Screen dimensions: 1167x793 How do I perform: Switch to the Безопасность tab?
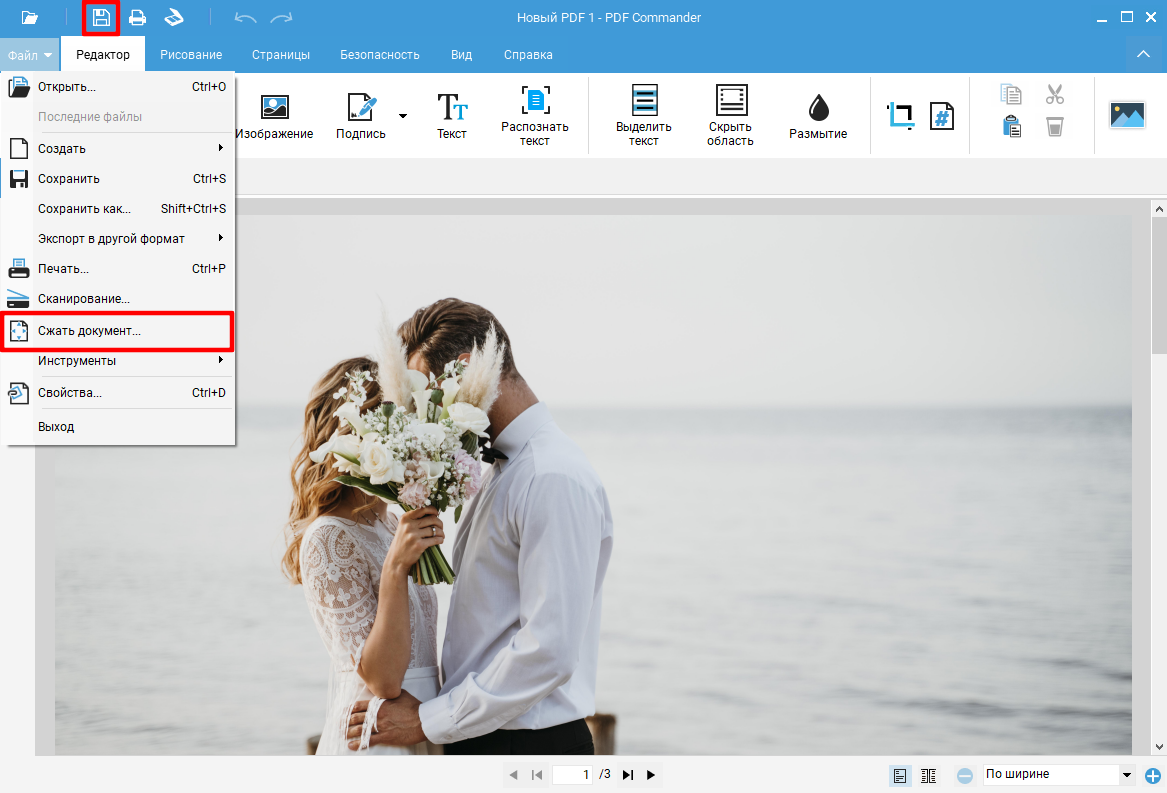379,55
